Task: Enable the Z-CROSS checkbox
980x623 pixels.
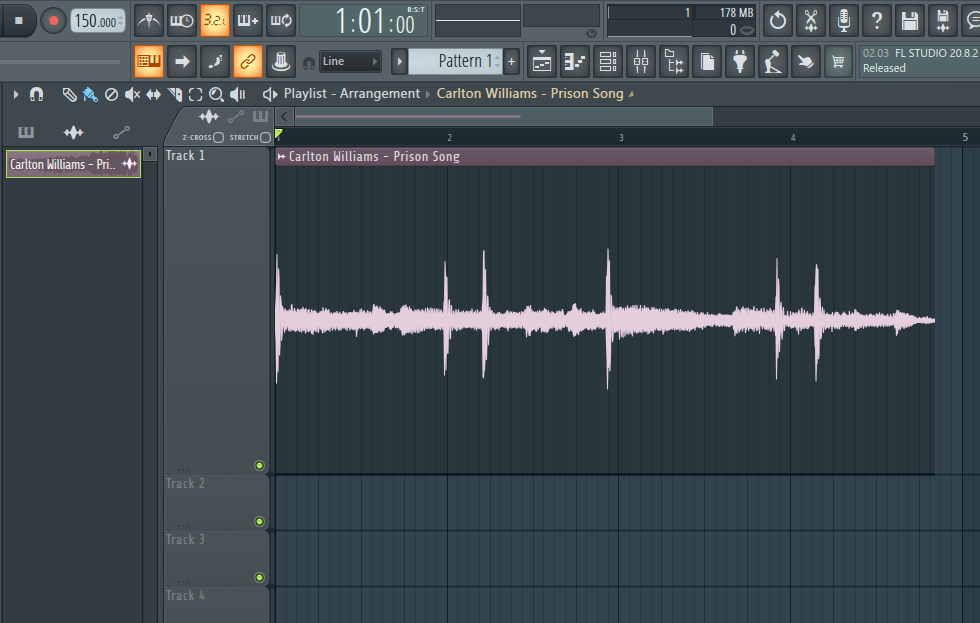Action: pyautogui.click(x=218, y=137)
